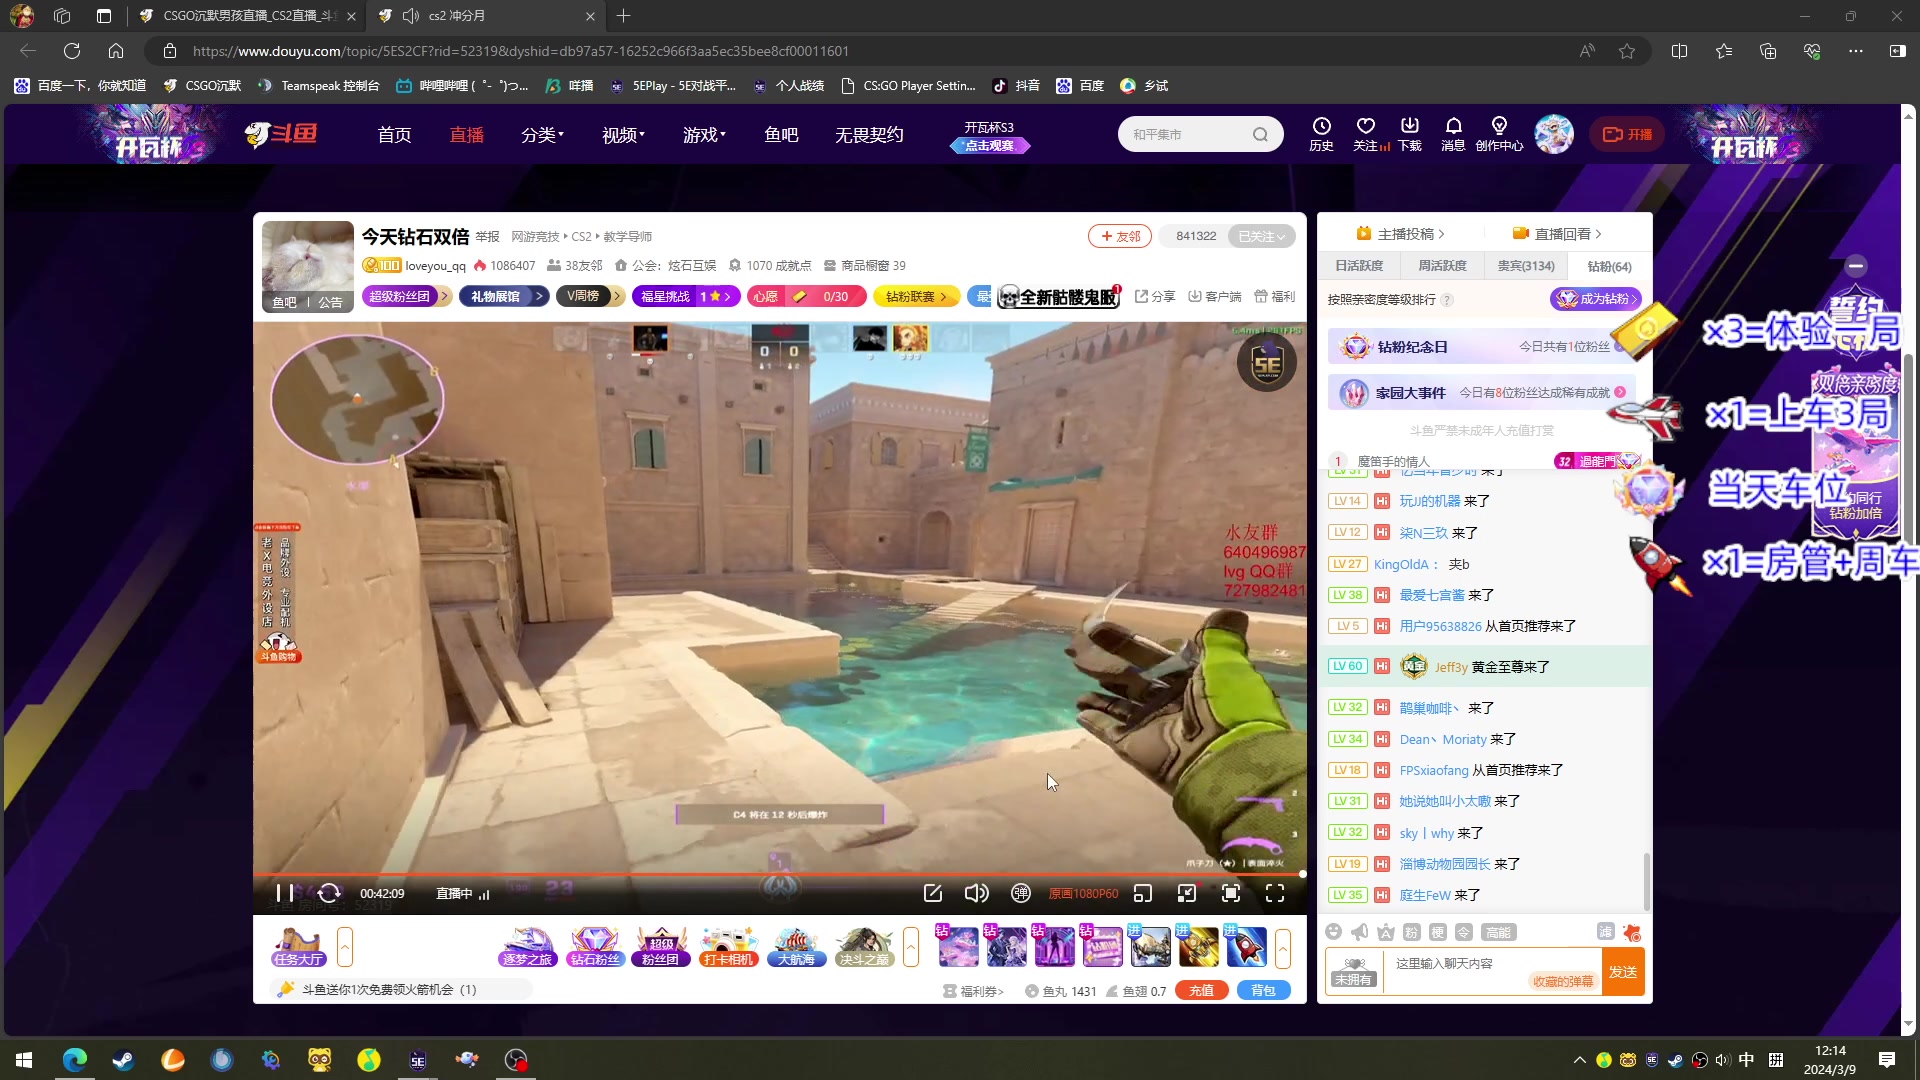1920x1080 pixels.
Task: Open 钻石粉丝 diamond fan icon
Action: click(x=595, y=947)
